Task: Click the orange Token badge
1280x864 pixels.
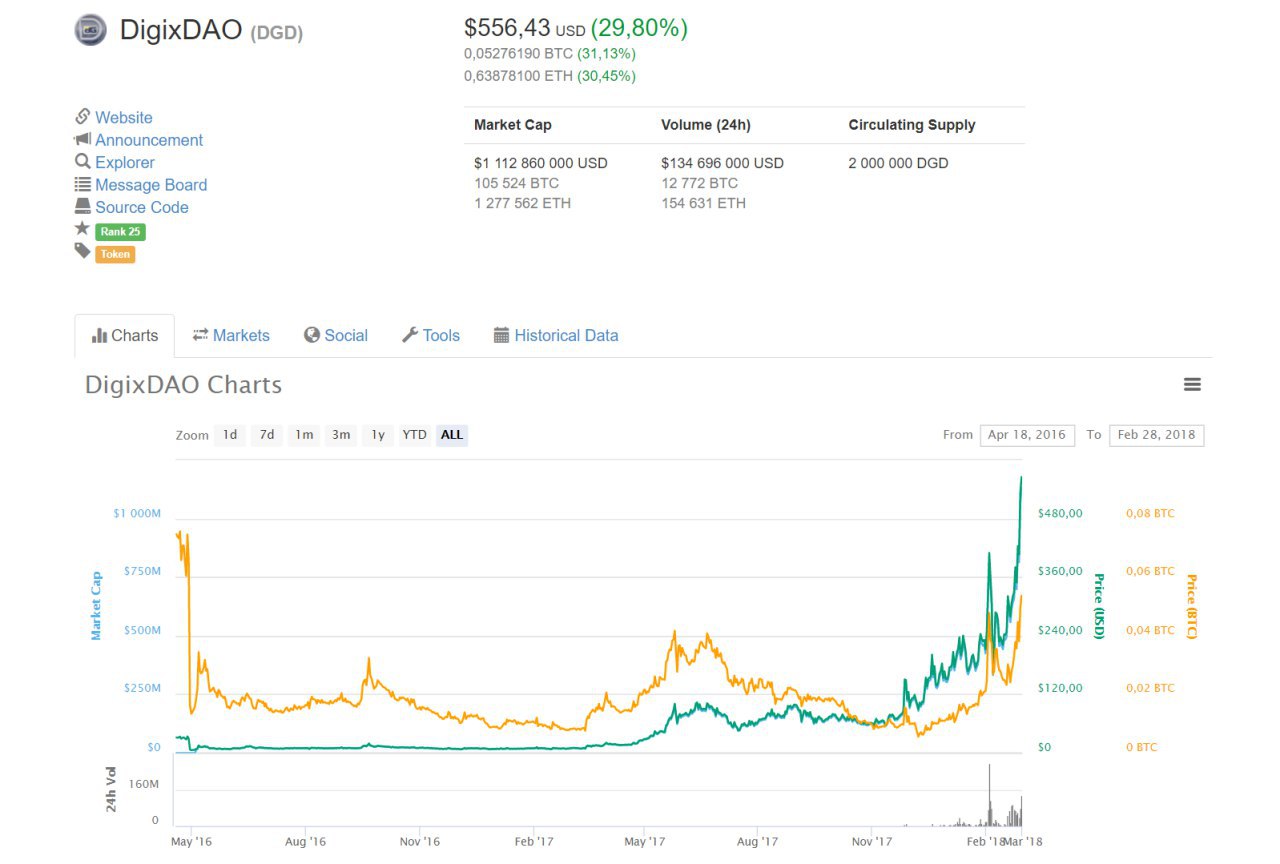Action: 115,254
